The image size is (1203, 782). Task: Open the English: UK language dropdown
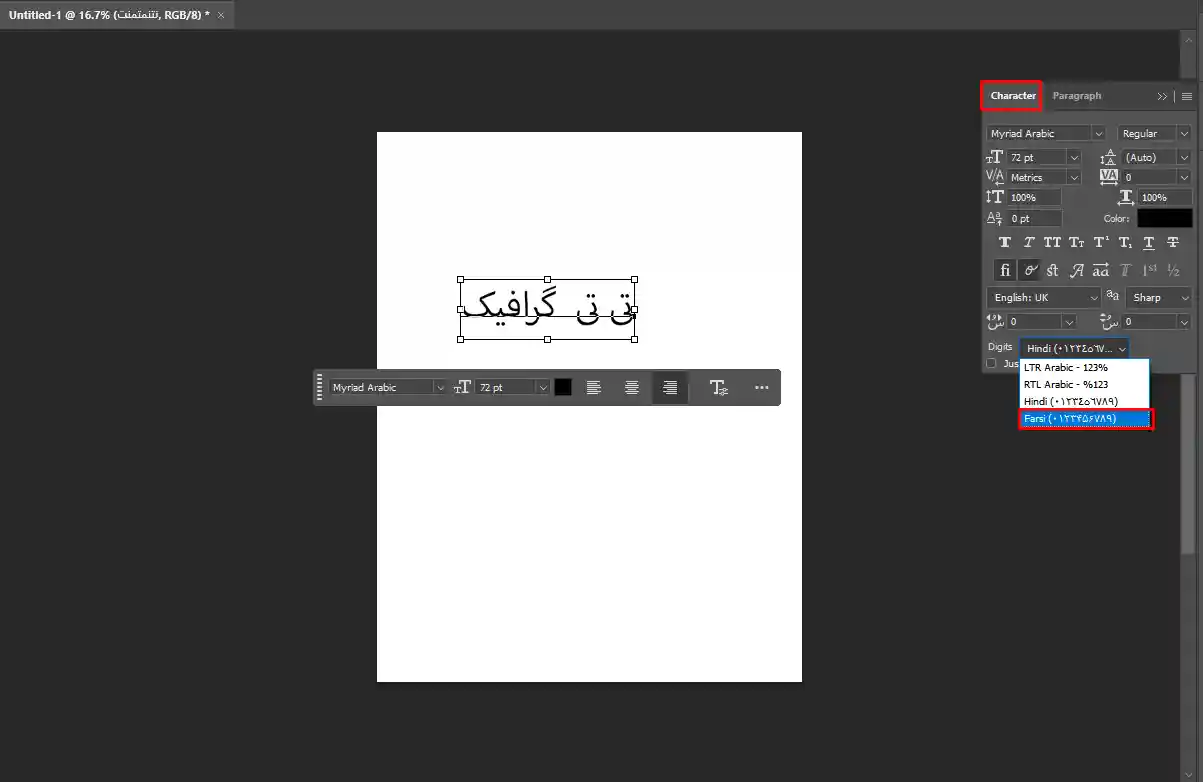(1044, 298)
